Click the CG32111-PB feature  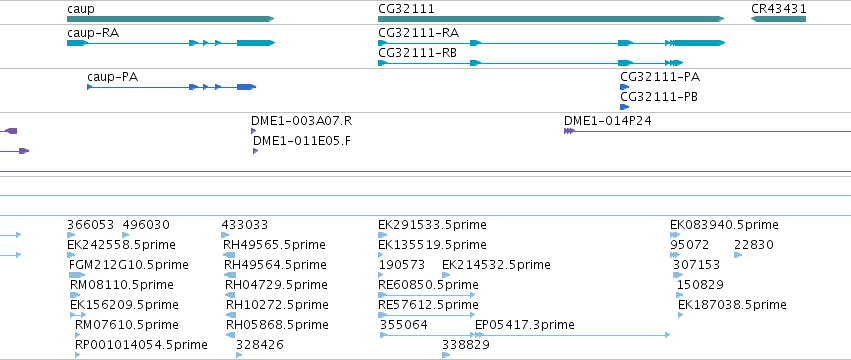(x=625, y=107)
